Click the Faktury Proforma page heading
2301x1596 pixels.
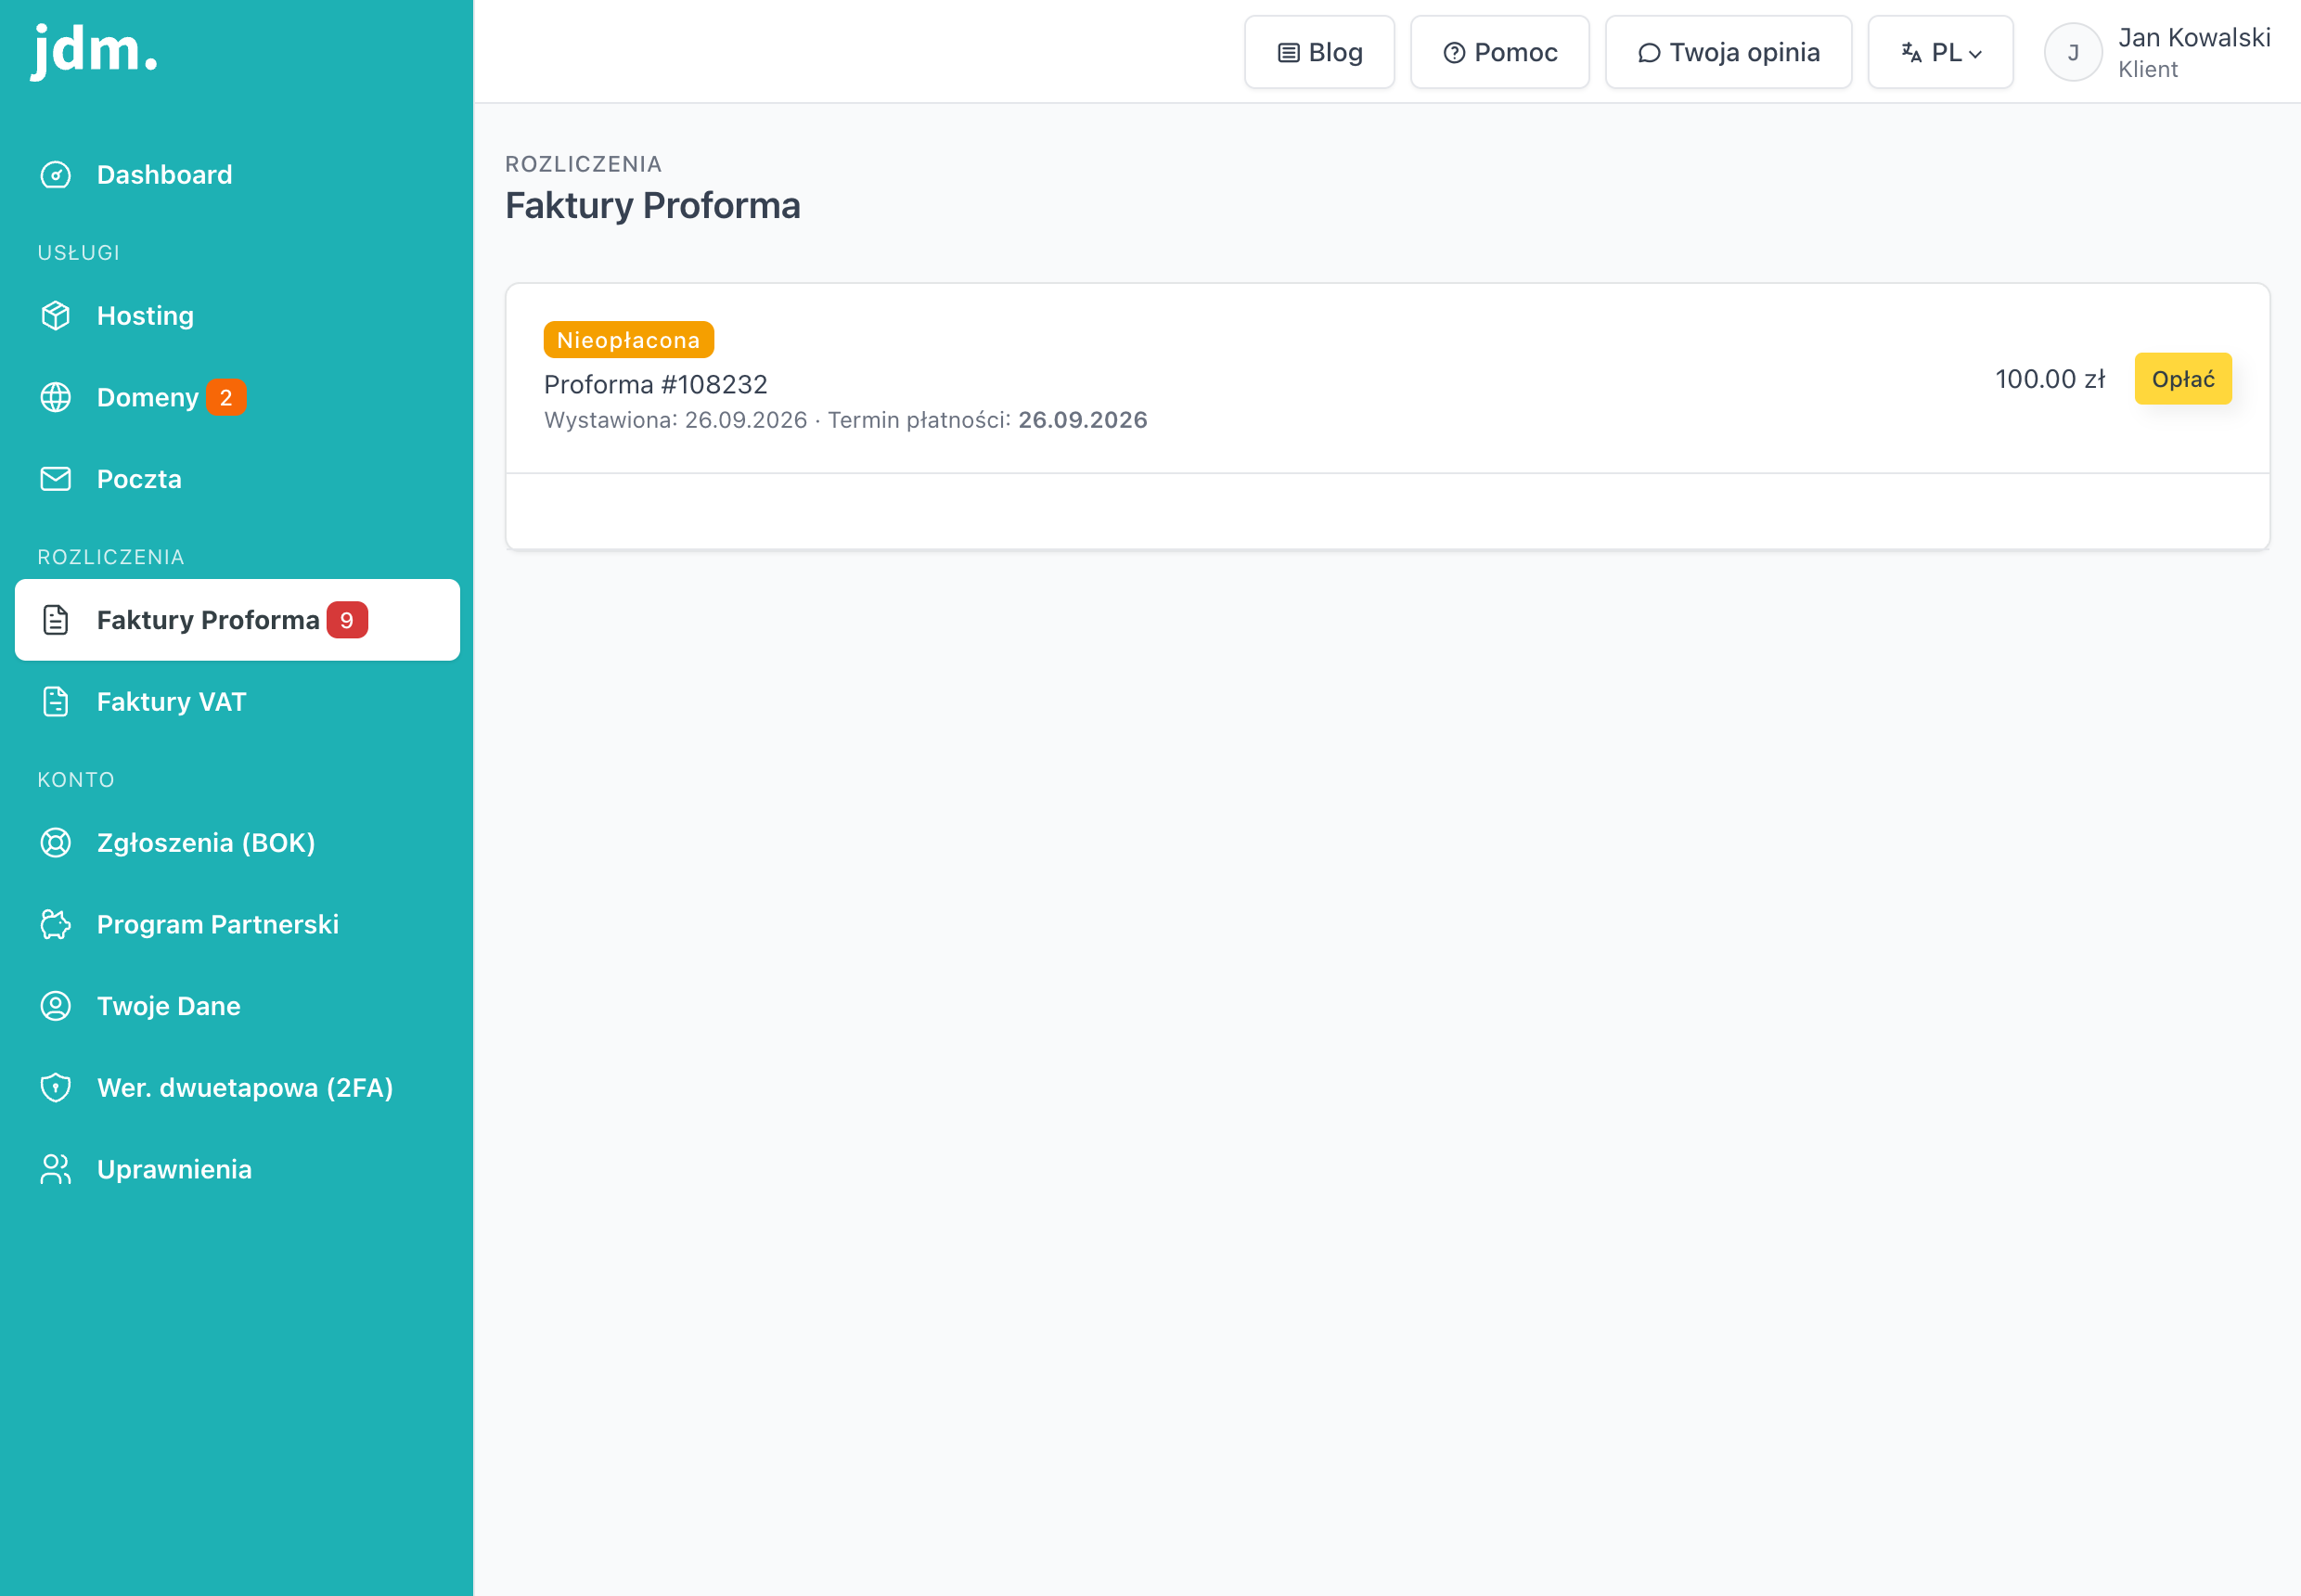click(x=653, y=206)
